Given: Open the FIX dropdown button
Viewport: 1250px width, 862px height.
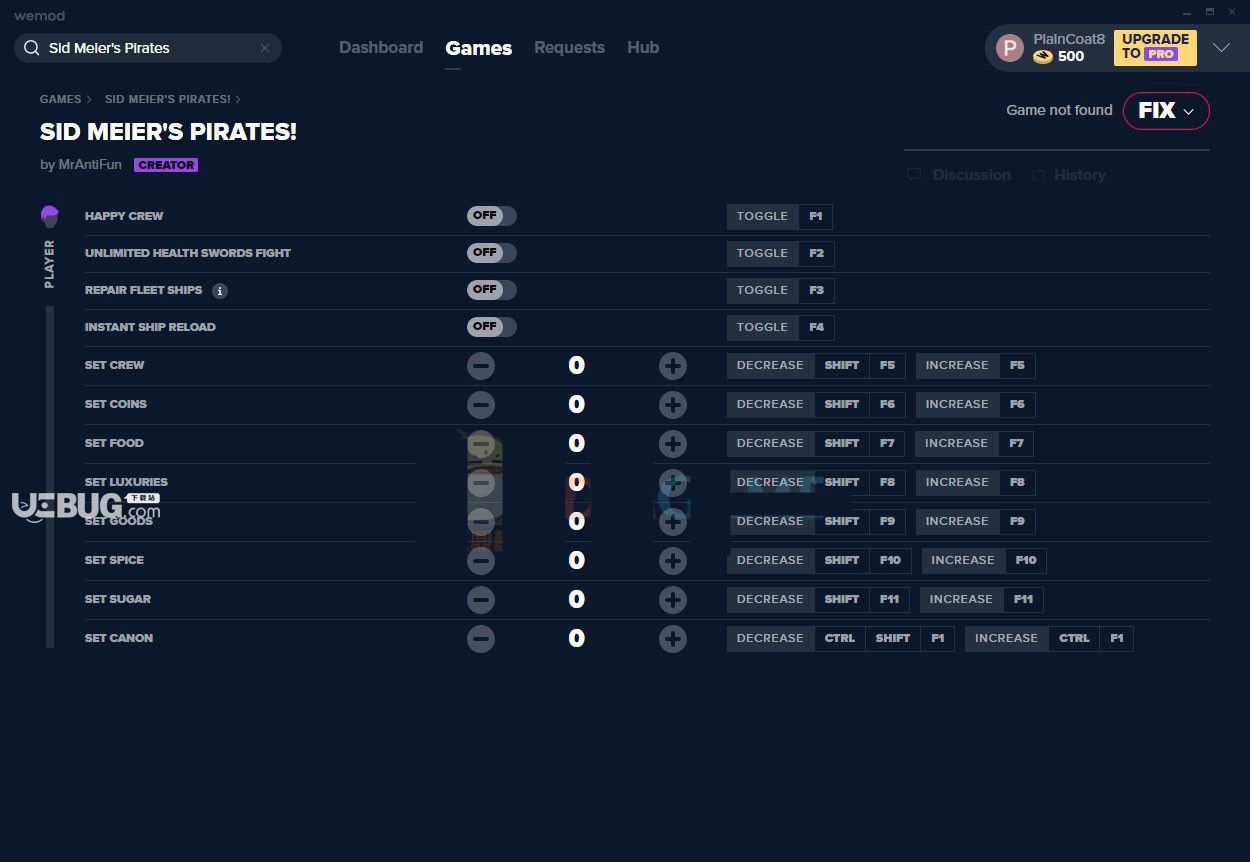Looking at the screenshot, I should click(x=1166, y=111).
